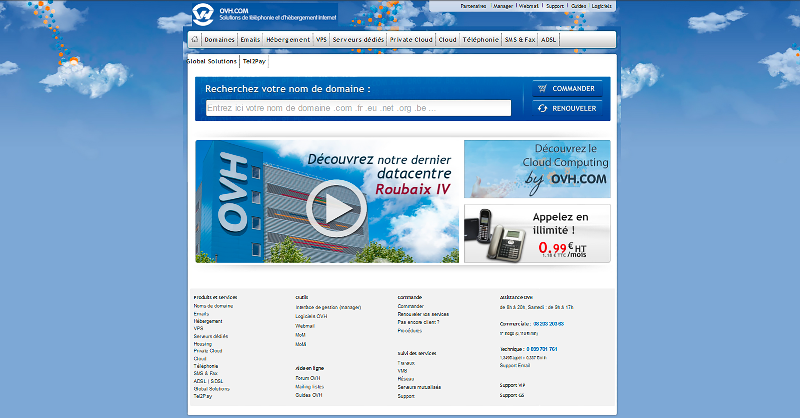This screenshot has height=418, width=800.
Task: Click the RENOUVELER button
Action: pyautogui.click(x=567, y=108)
